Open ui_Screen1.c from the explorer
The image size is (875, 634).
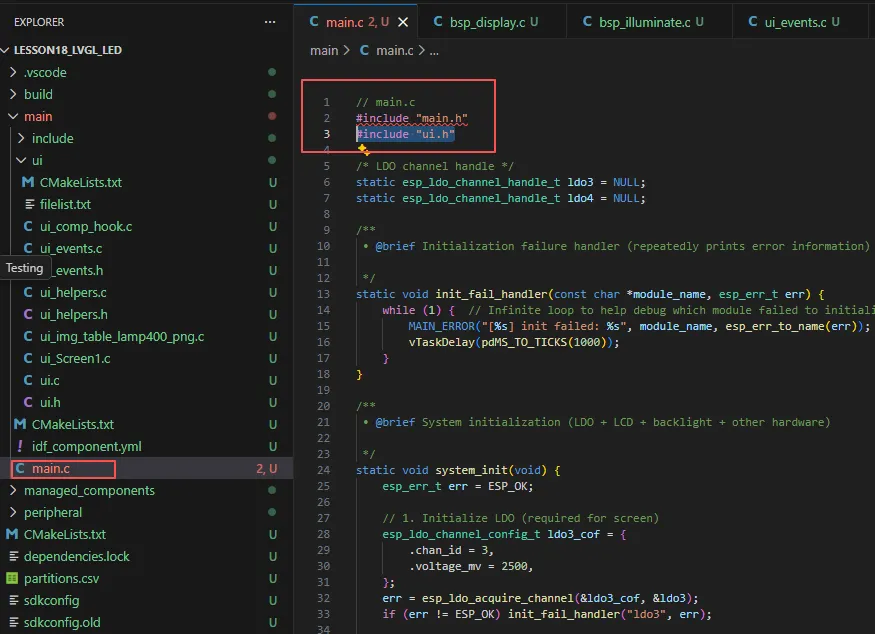[x=75, y=358]
